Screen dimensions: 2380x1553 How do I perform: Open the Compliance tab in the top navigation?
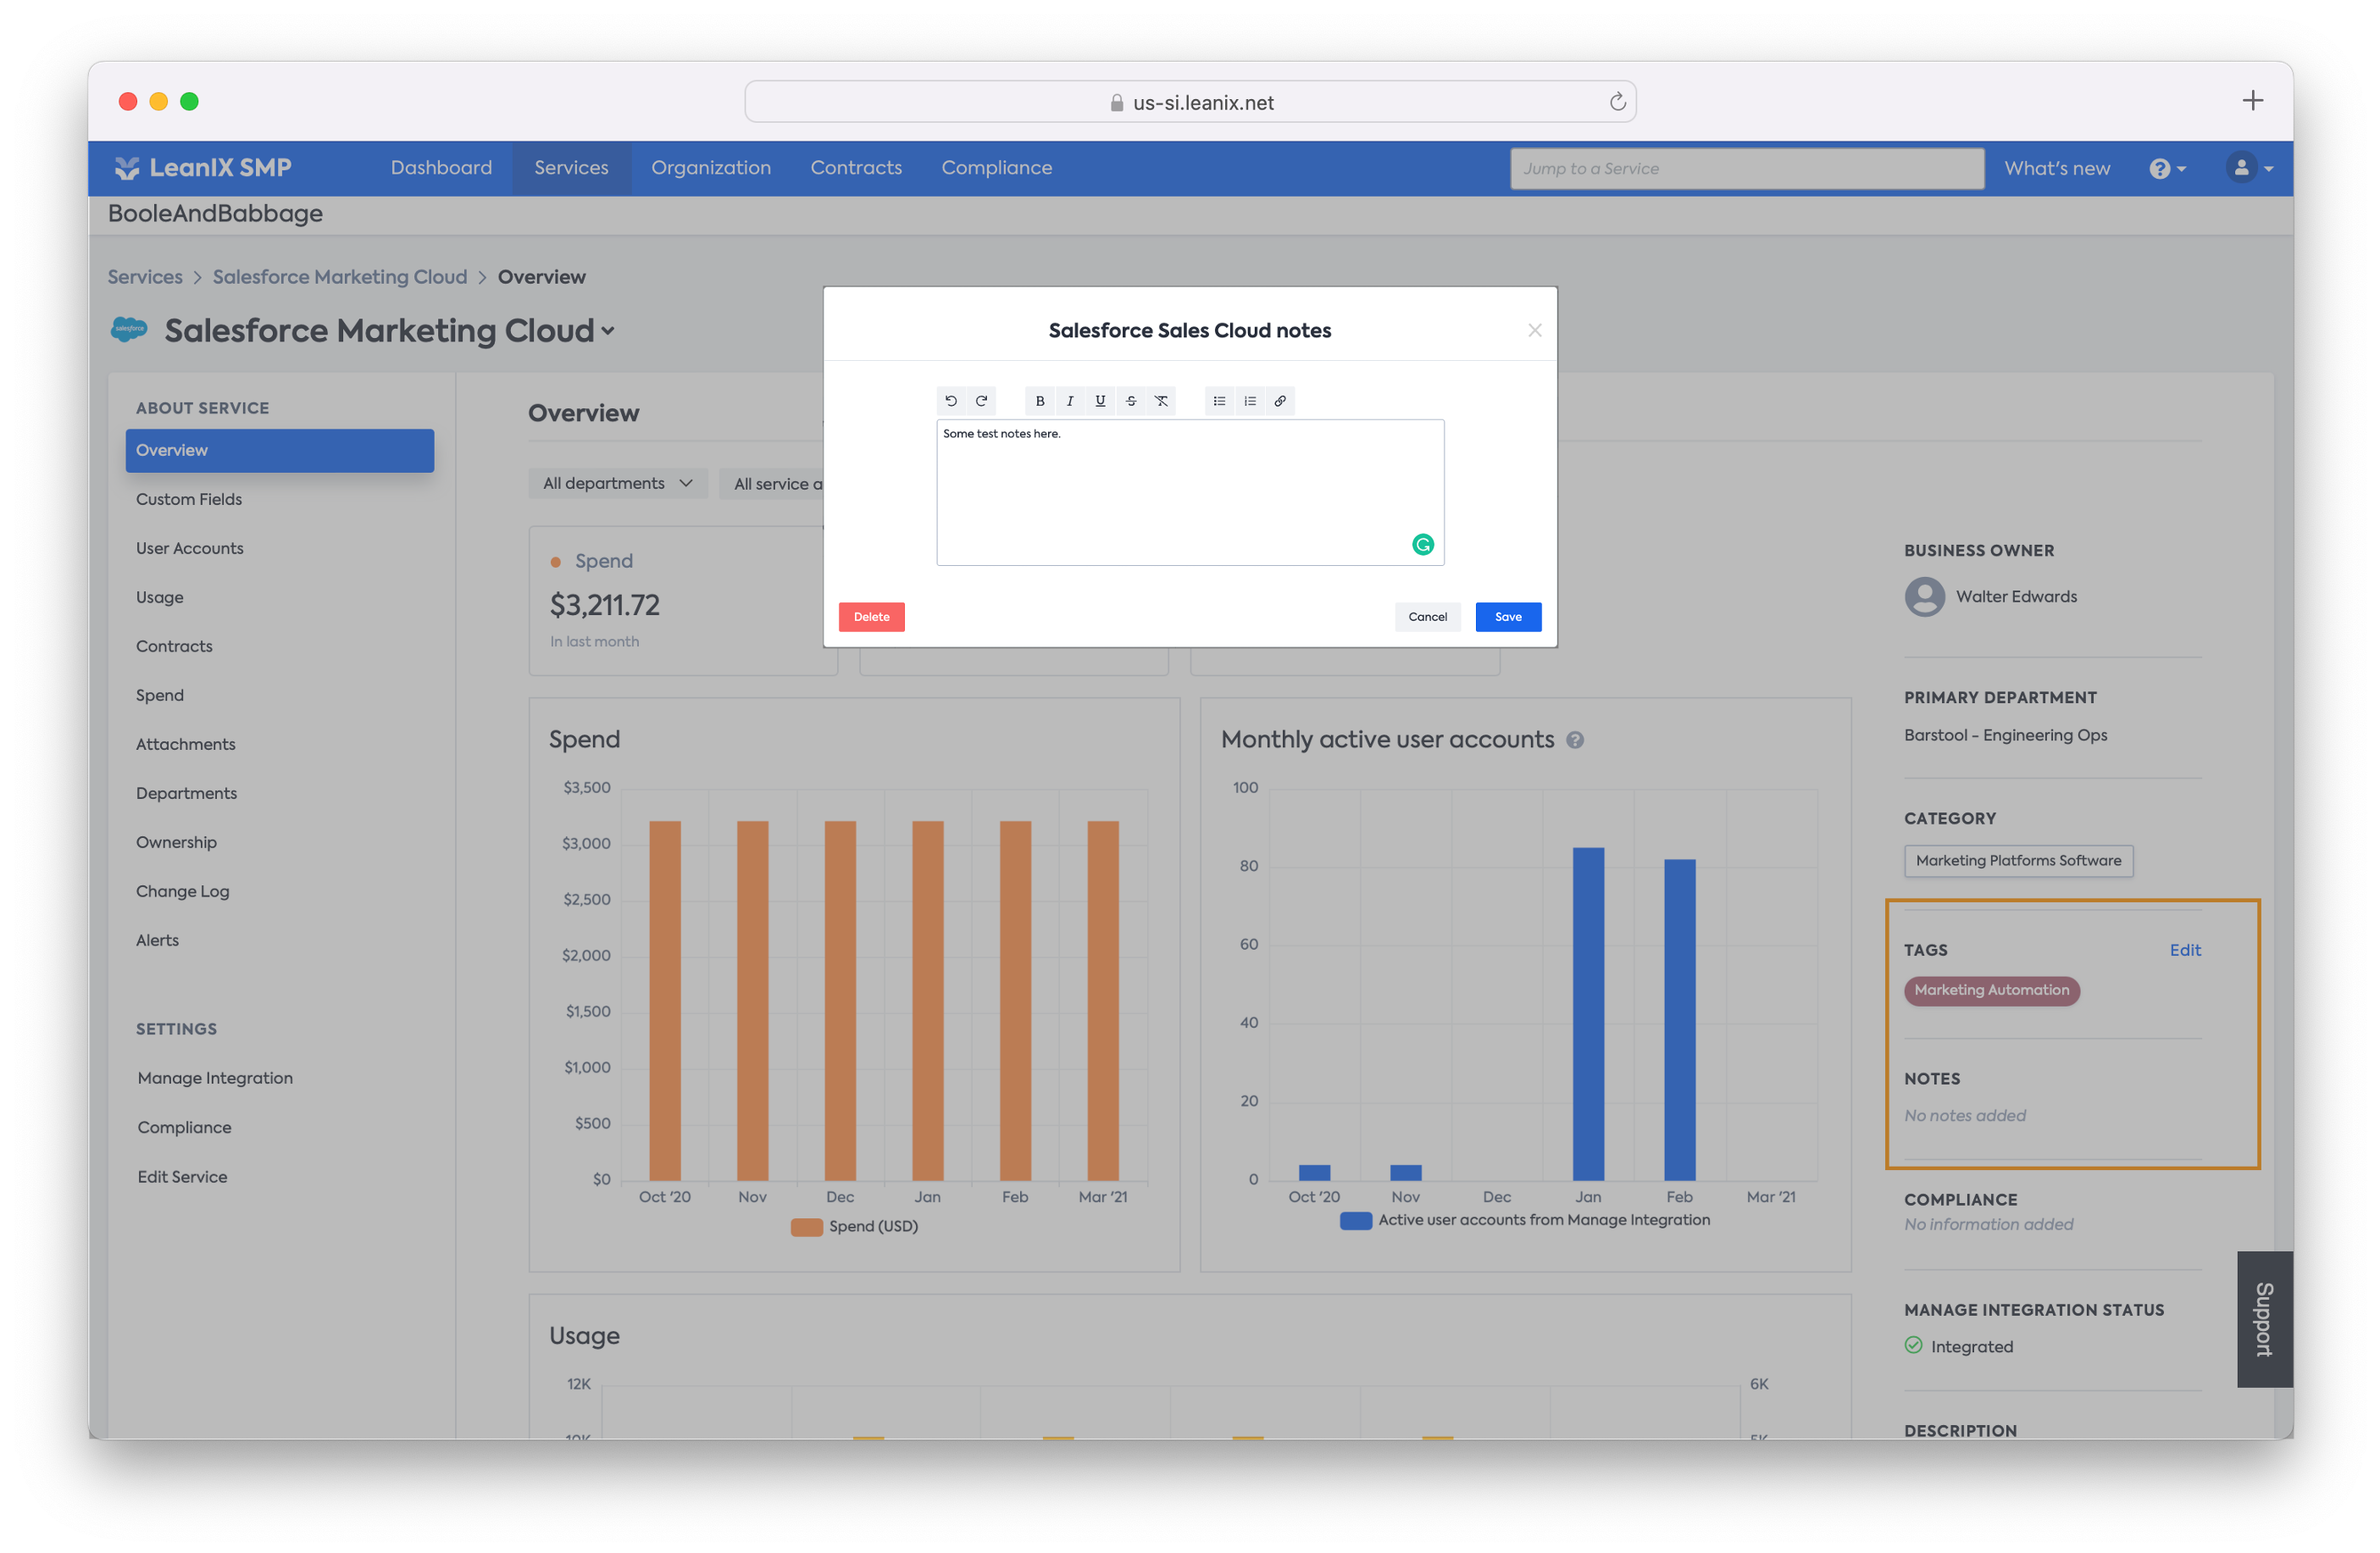[x=996, y=168]
